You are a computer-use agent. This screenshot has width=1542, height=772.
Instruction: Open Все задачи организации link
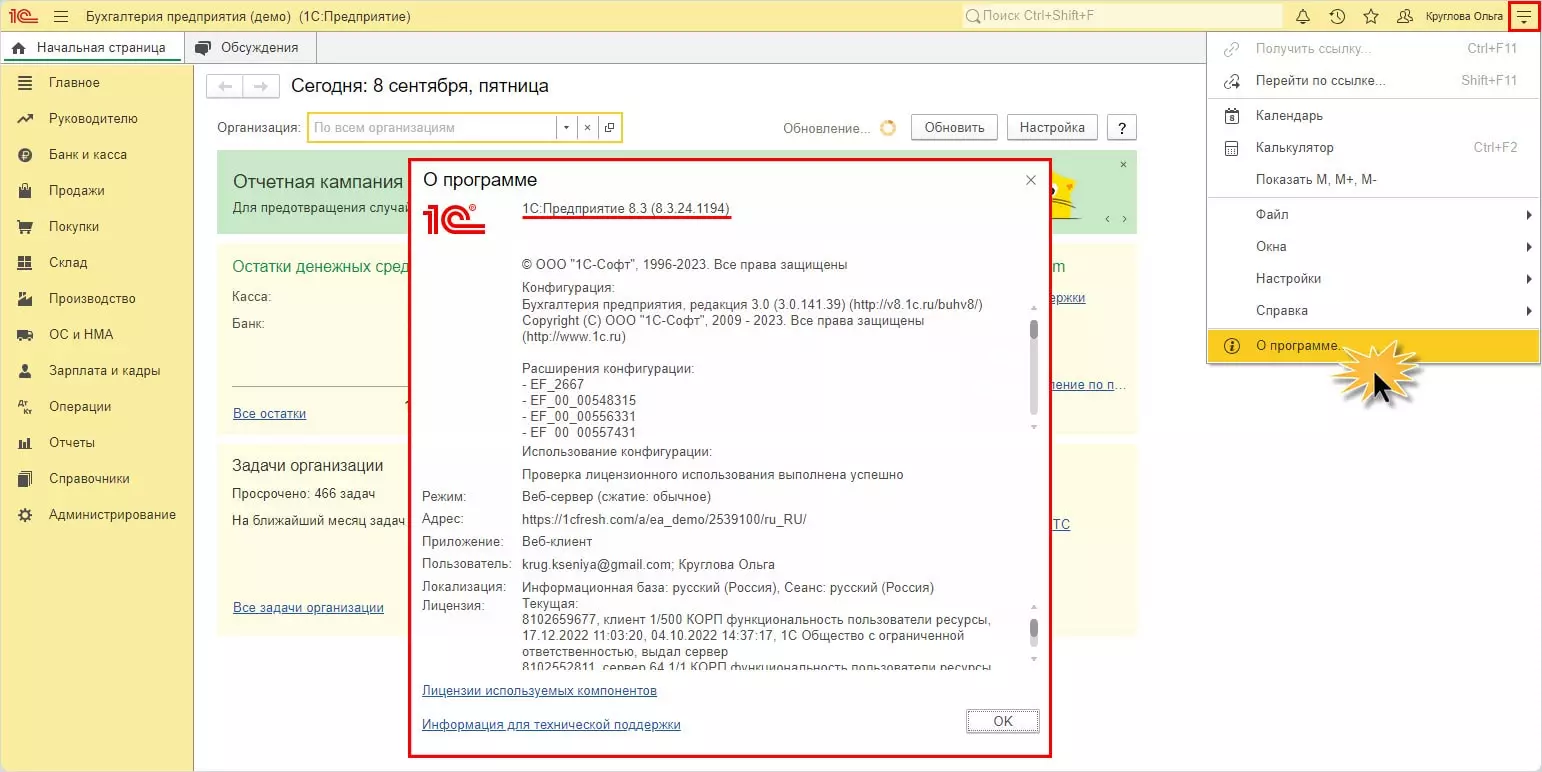coord(308,607)
